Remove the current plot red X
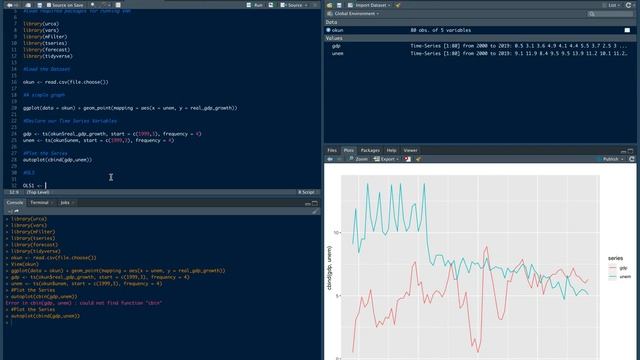 [407, 159]
